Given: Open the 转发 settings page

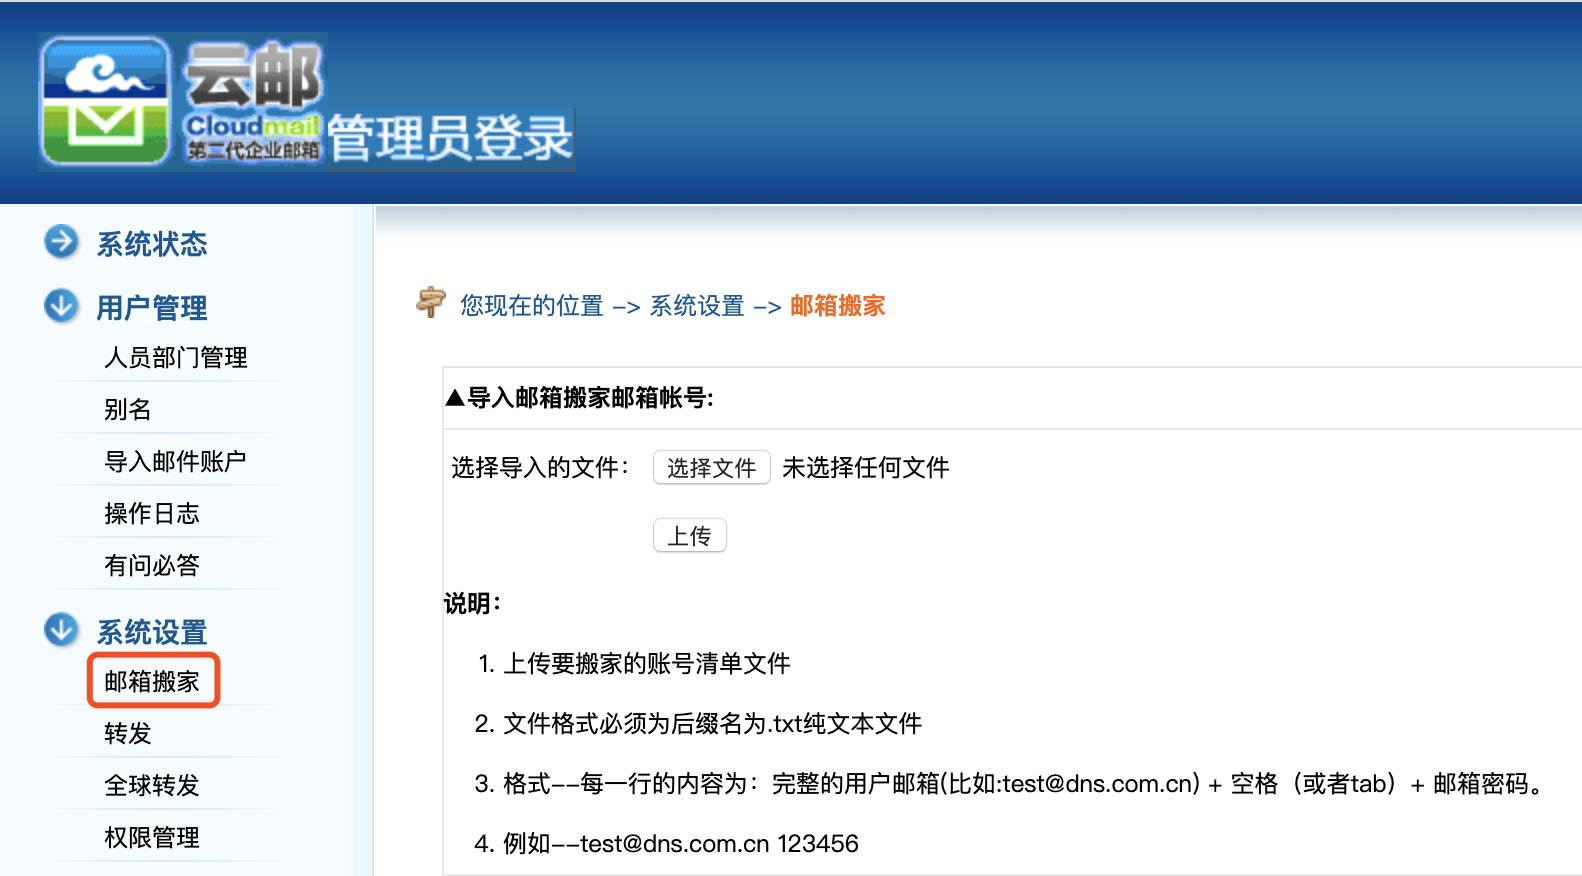Looking at the screenshot, I should coord(128,734).
